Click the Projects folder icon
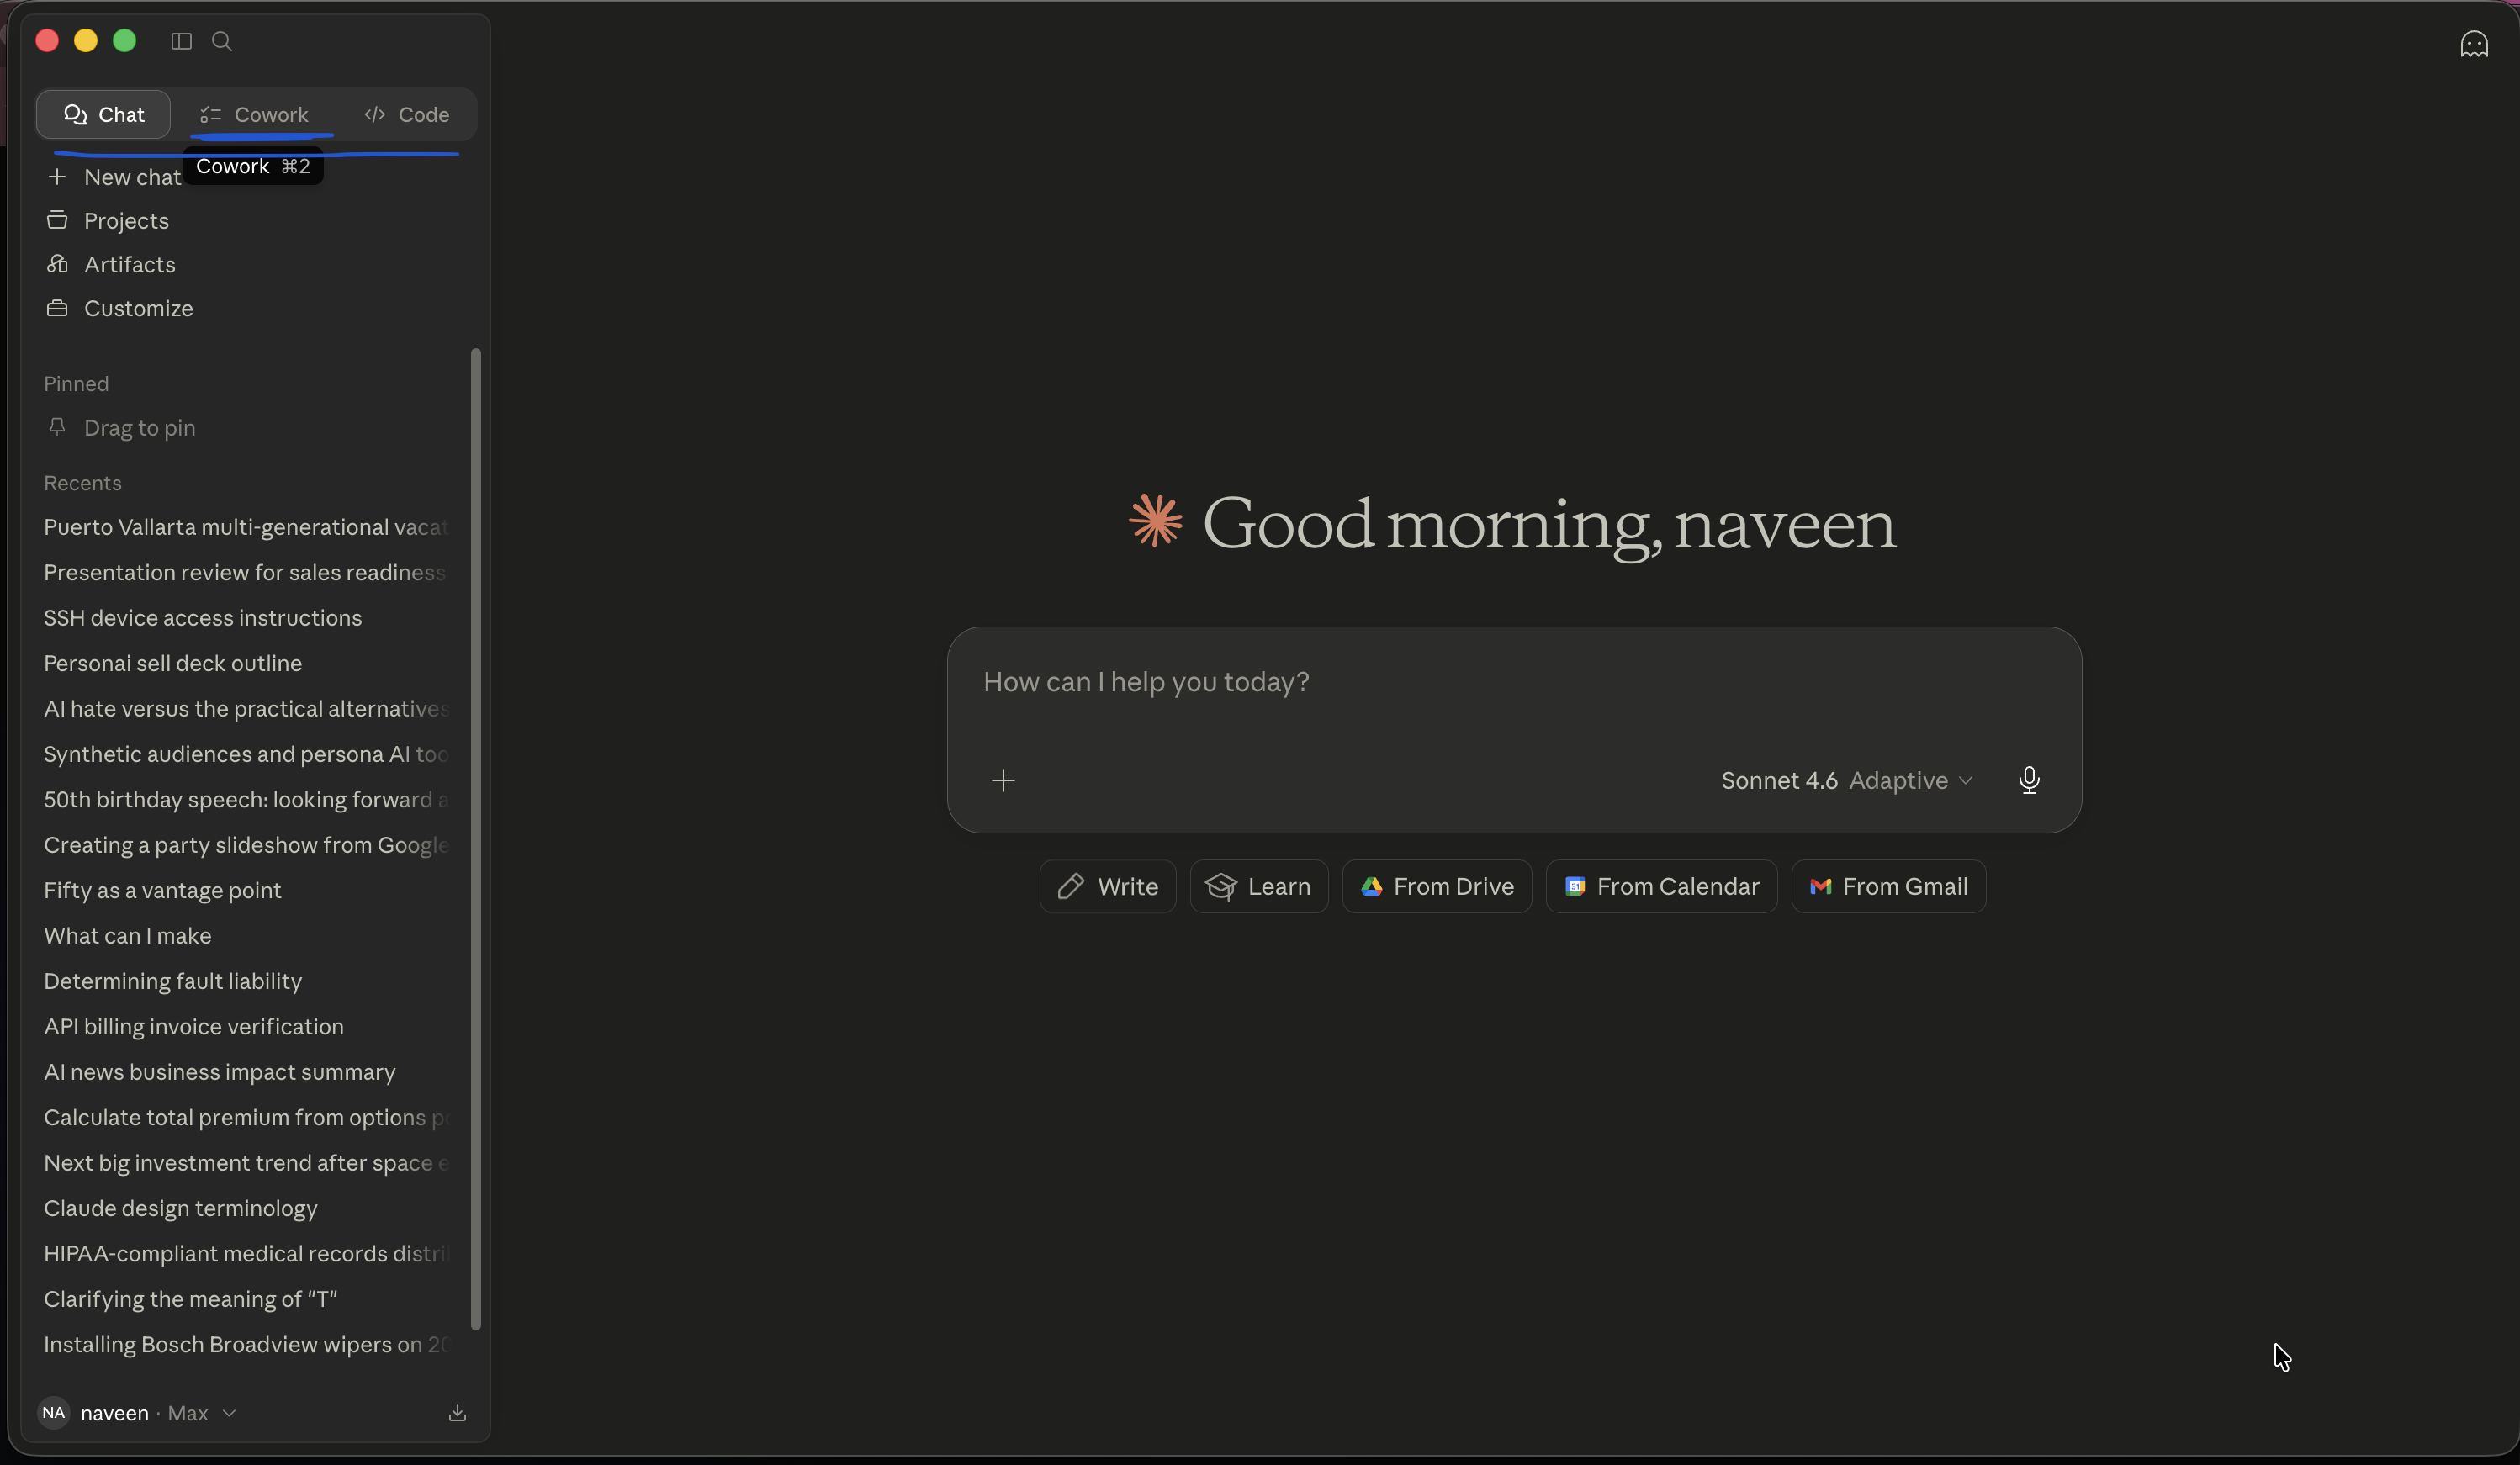 (57, 220)
